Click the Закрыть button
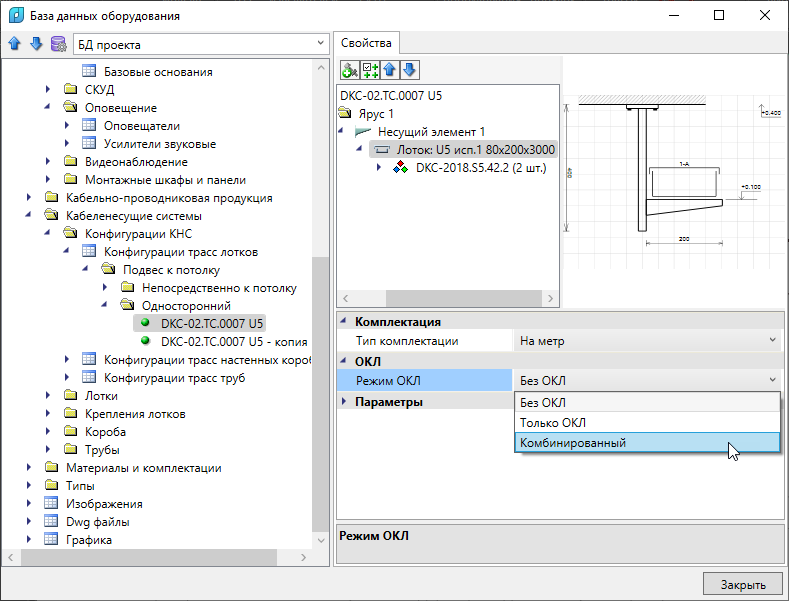 click(743, 584)
